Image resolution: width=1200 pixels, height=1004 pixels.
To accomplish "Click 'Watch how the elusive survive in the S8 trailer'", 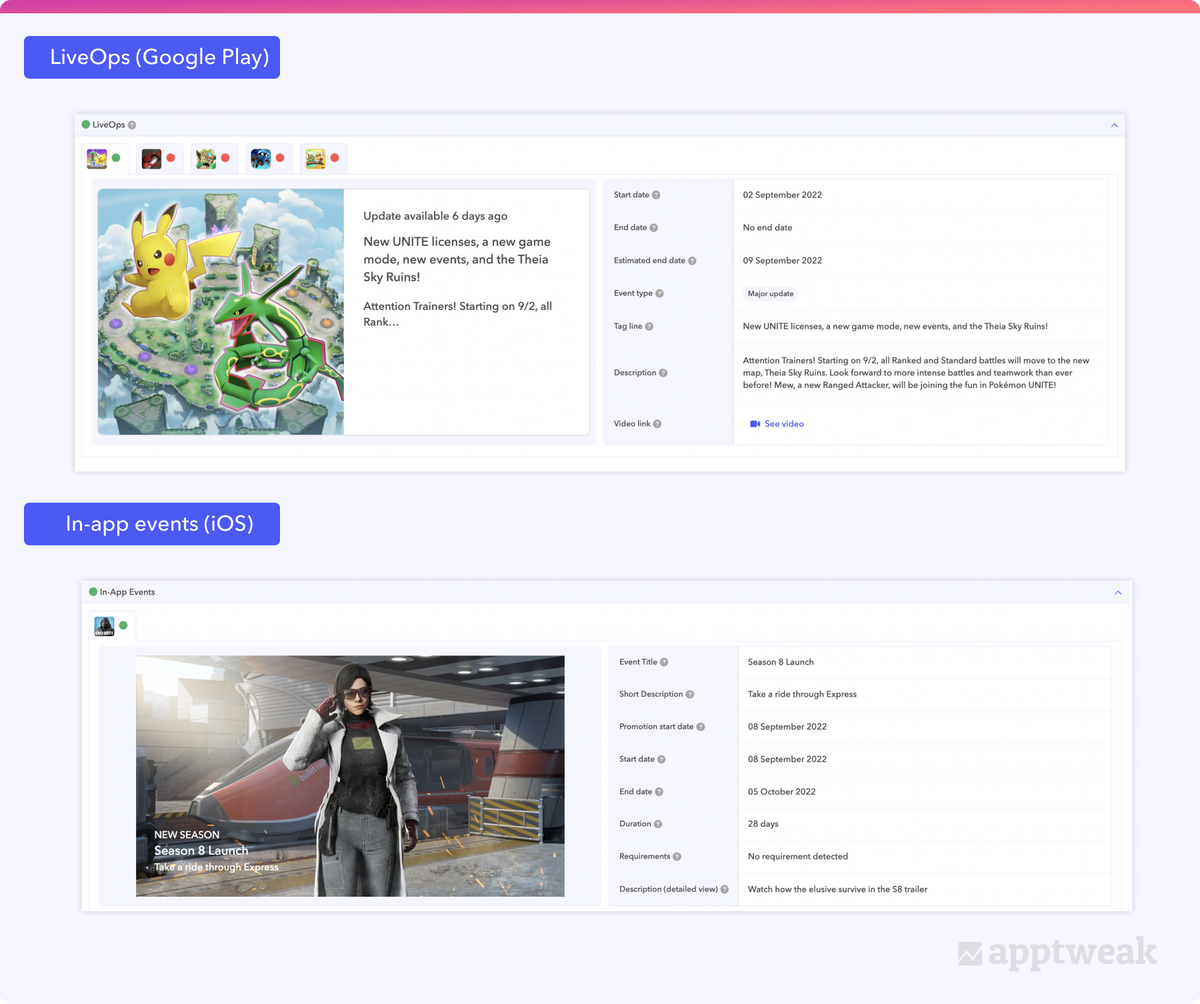I will point(838,889).
